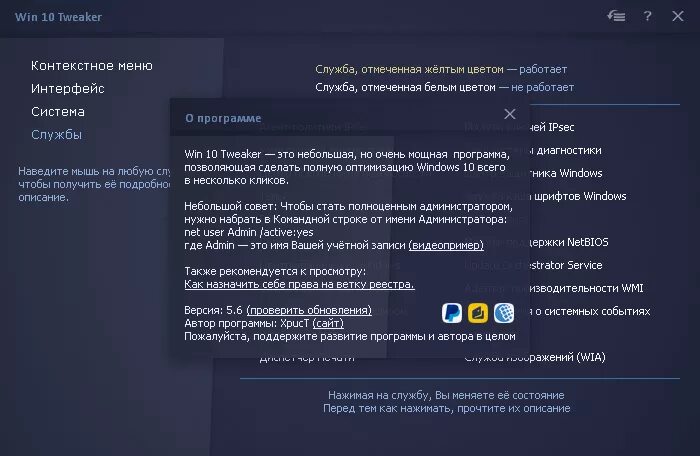Close the Win 10 Tweaker main window
This screenshot has height=456, width=700.
click(678, 17)
